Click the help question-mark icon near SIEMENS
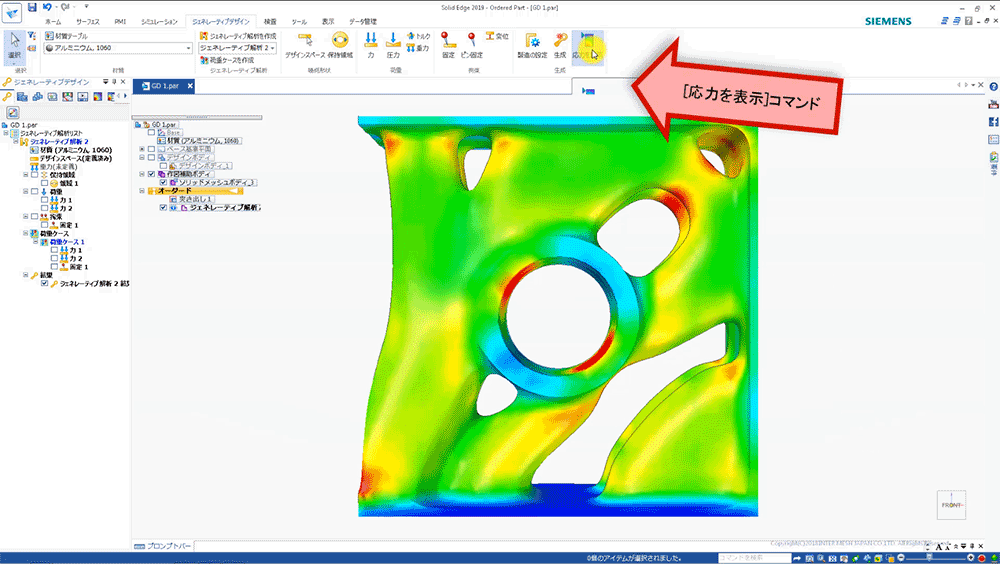The width and height of the screenshot is (1000, 564). coord(968,21)
